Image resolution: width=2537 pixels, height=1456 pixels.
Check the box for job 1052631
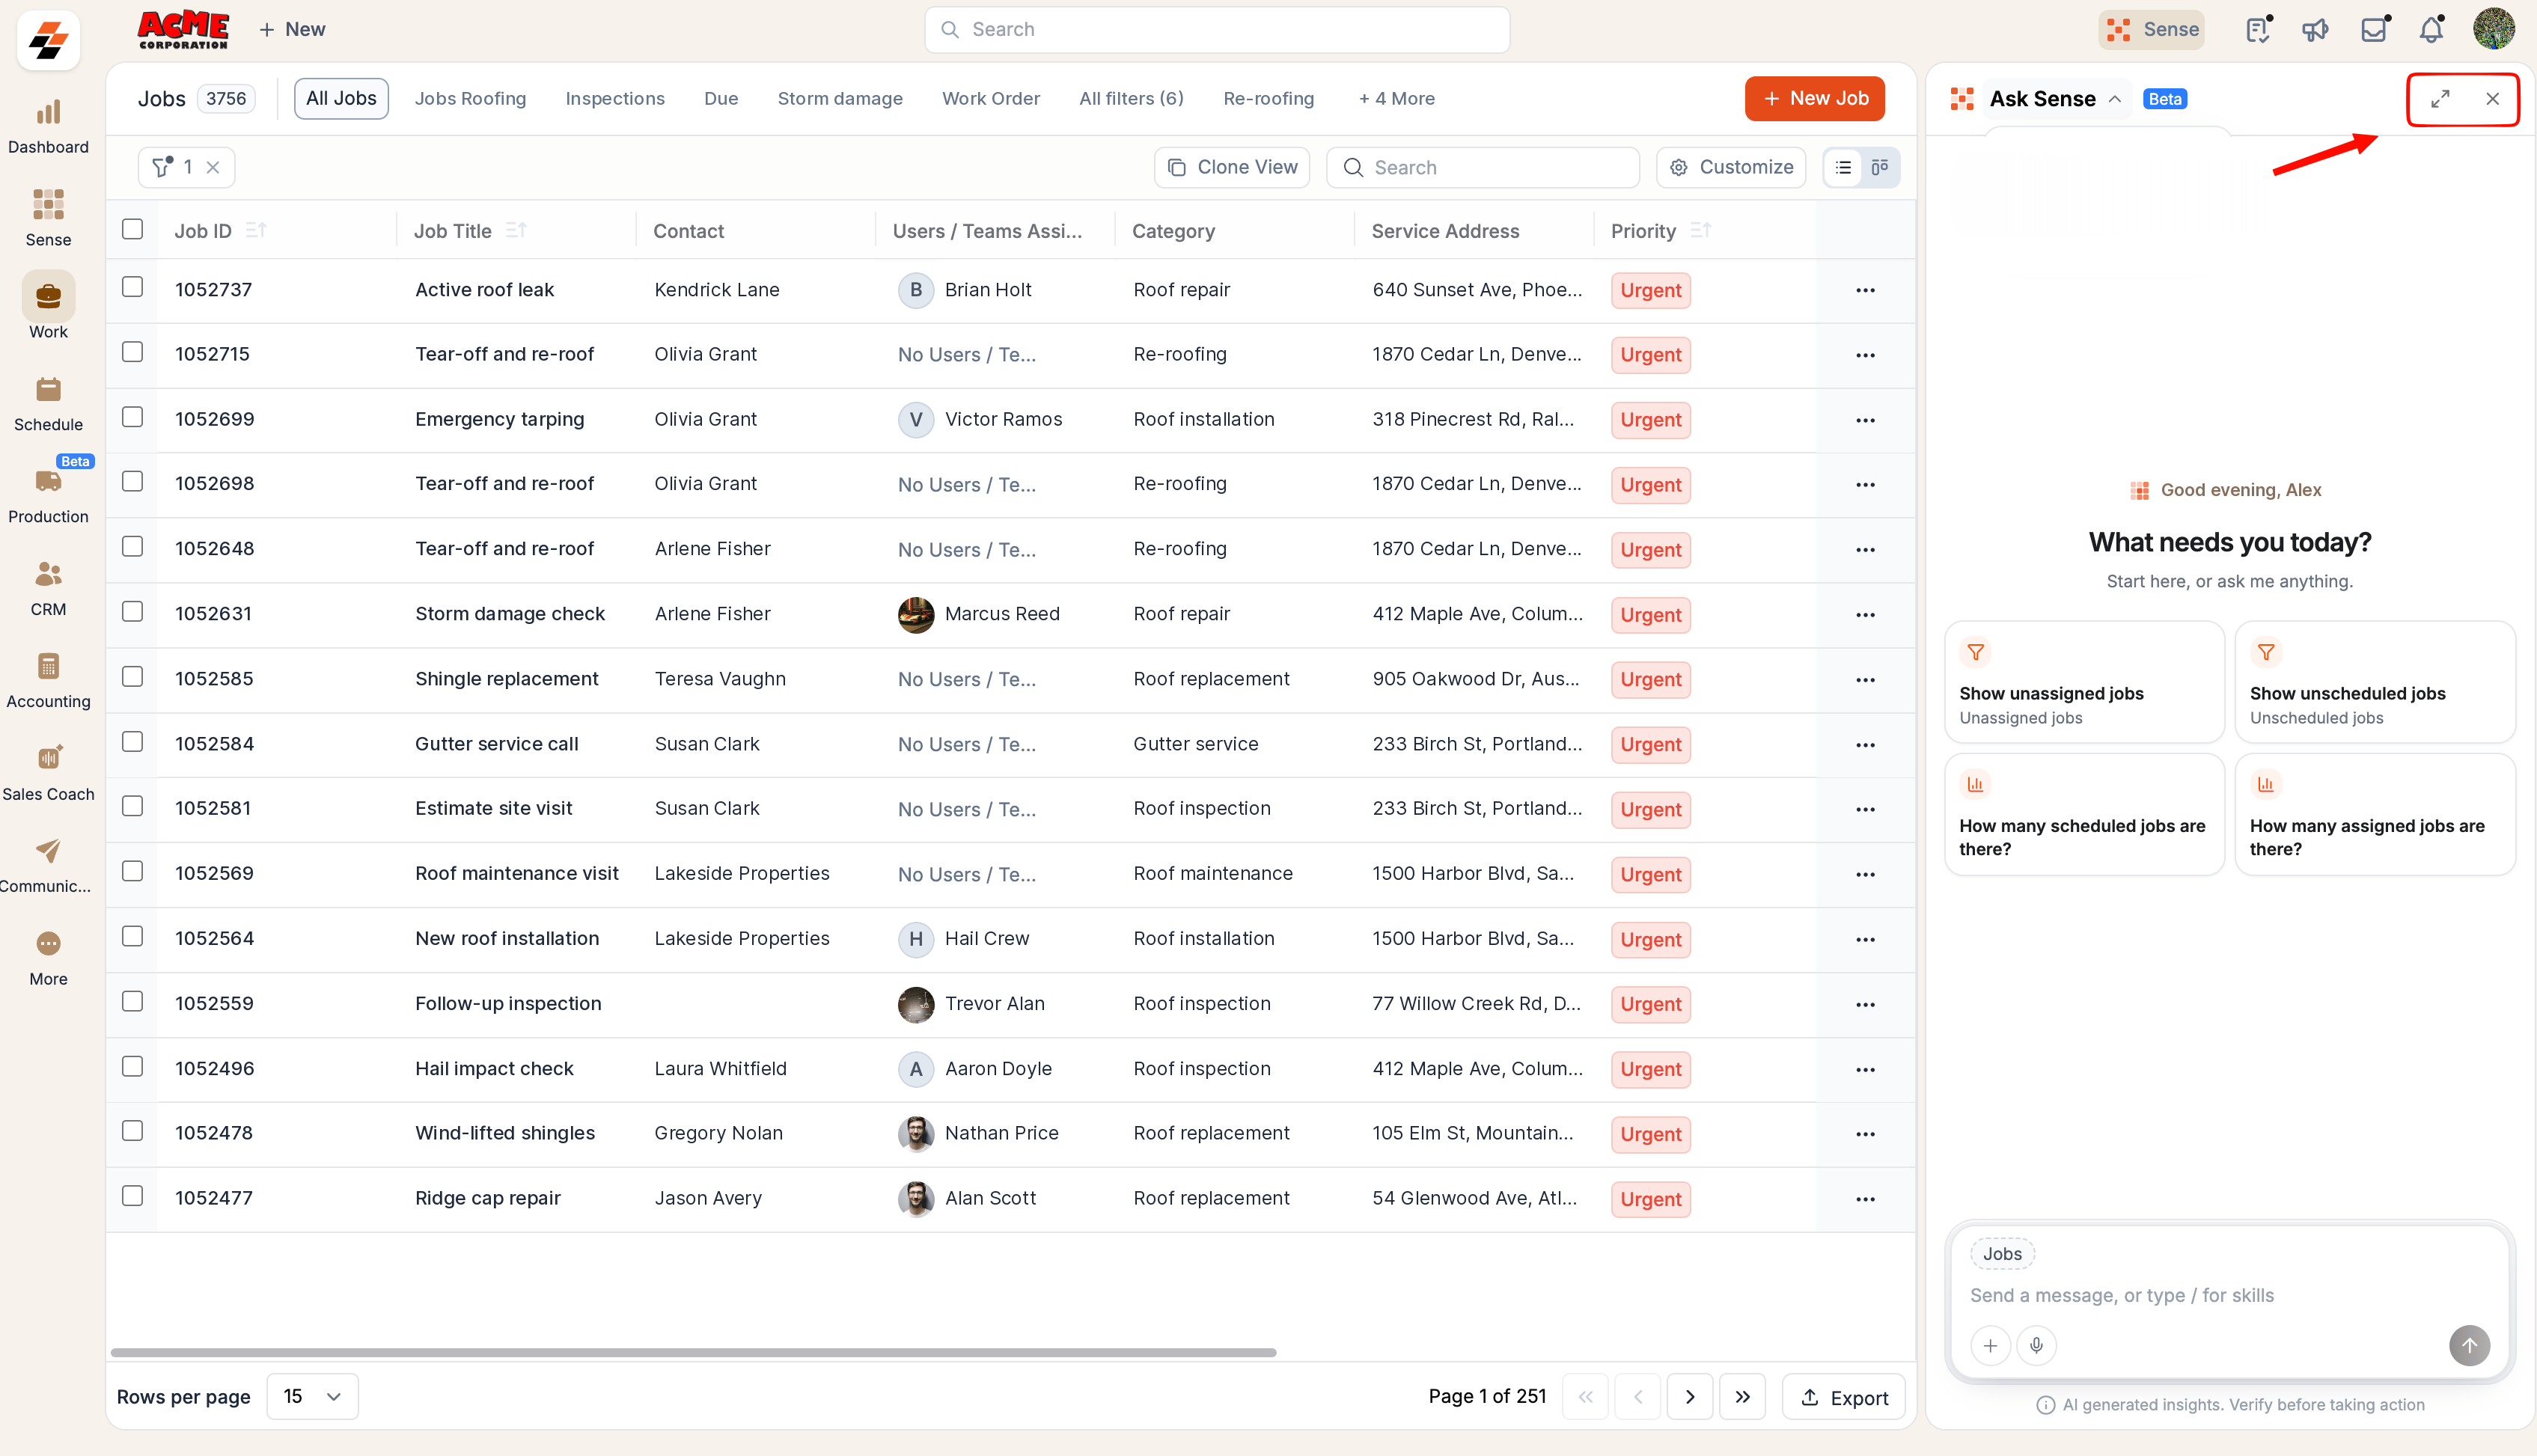coord(132,611)
